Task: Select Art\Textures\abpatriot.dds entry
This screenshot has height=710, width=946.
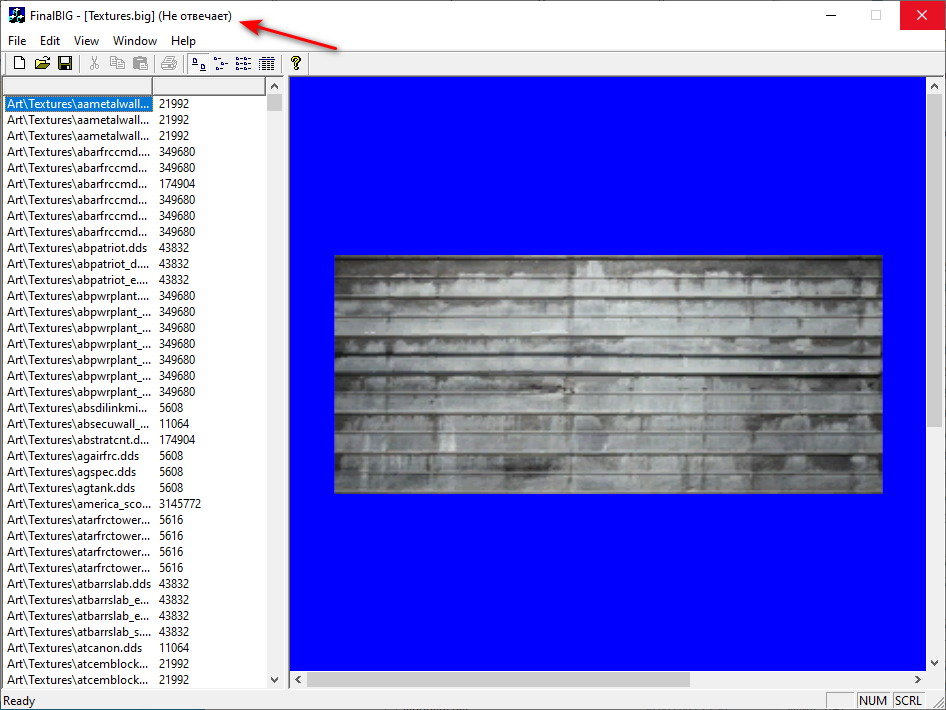Action: pos(77,248)
